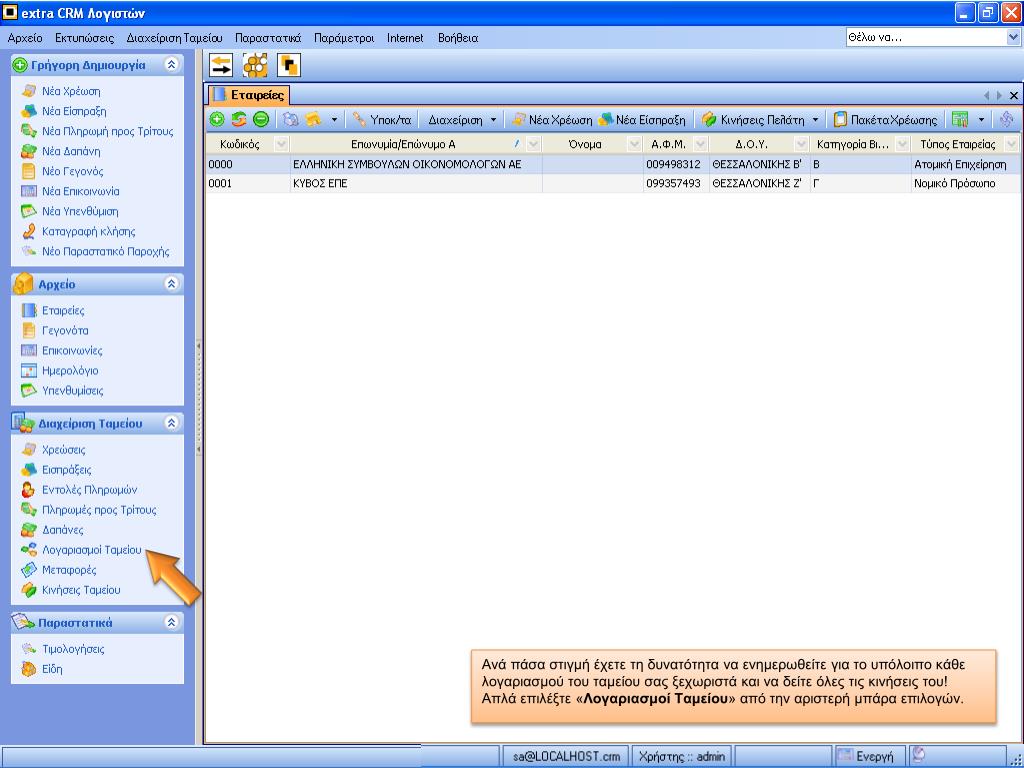This screenshot has height=768, width=1024.
Task: Open filter dropdown of Τύπος Εταιρείας column
Action: [x=1012, y=144]
